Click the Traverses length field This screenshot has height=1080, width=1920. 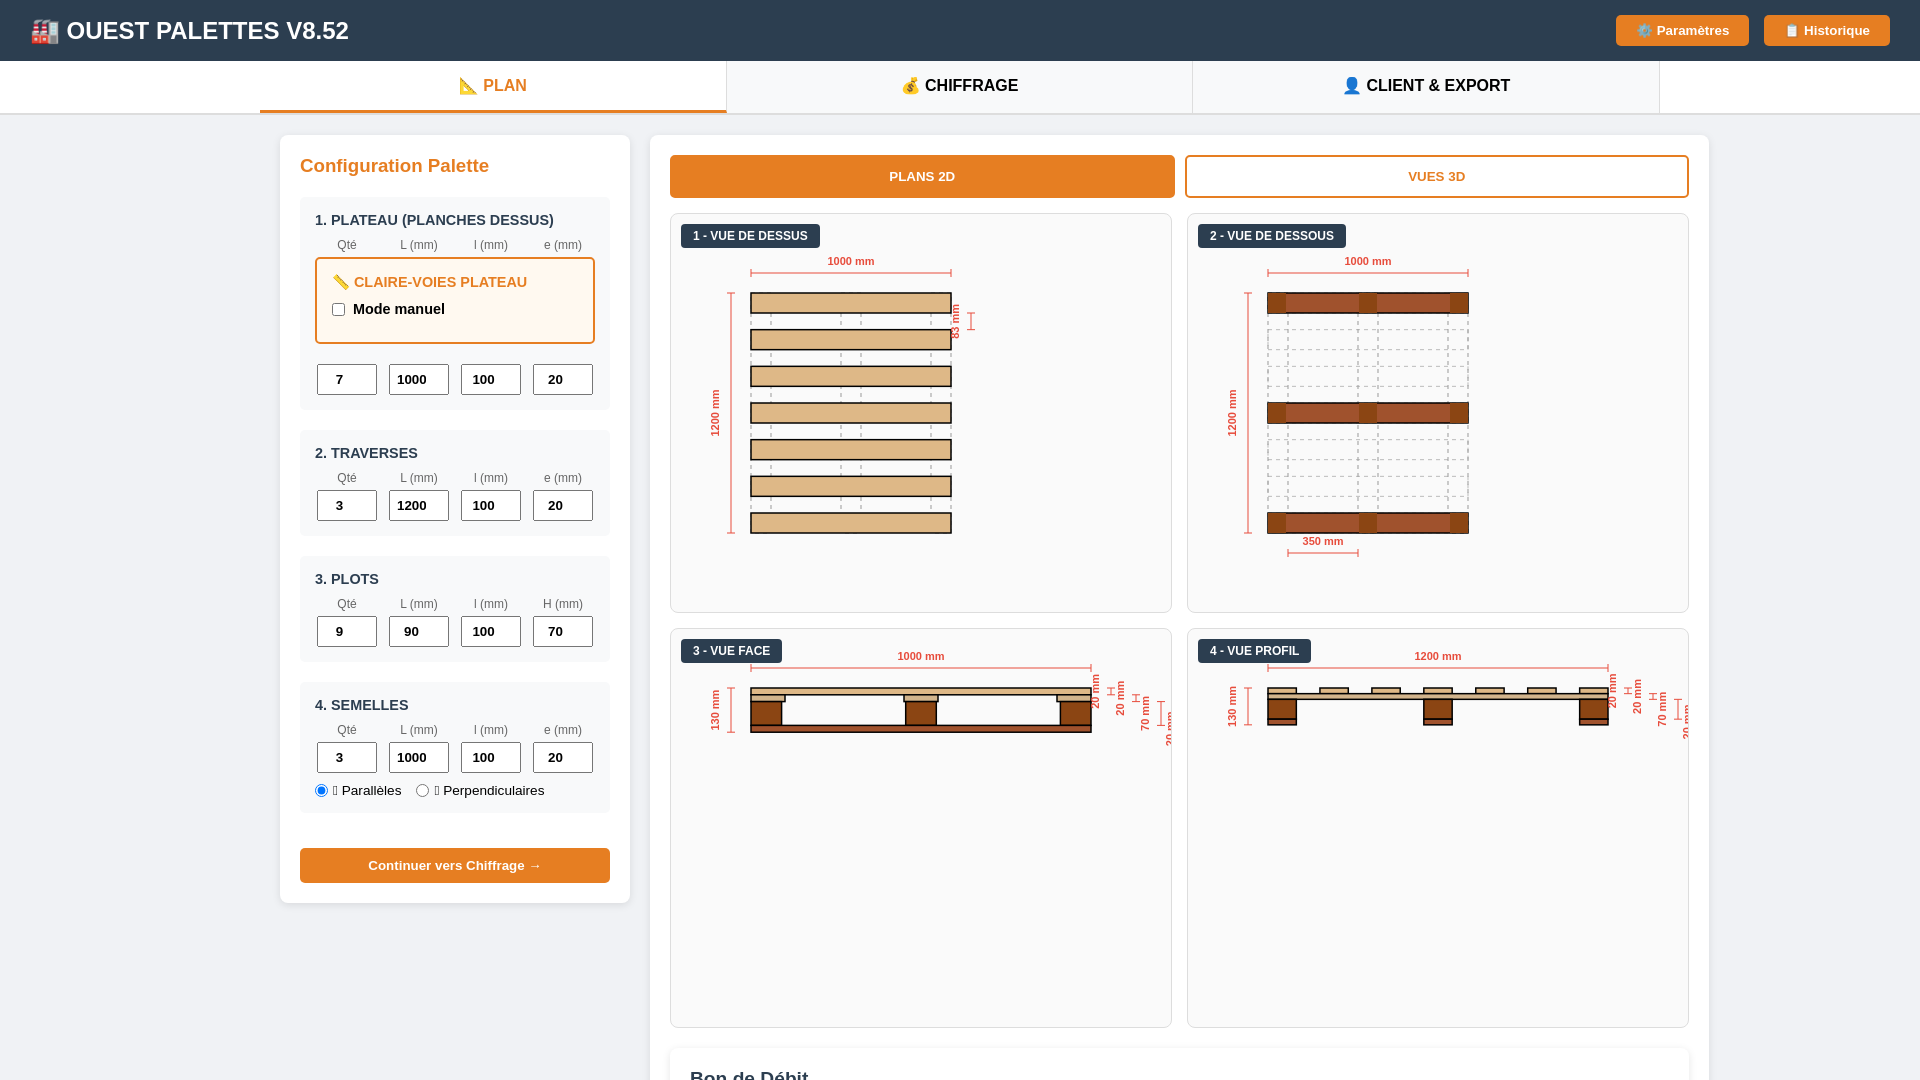tap(419, 506)
